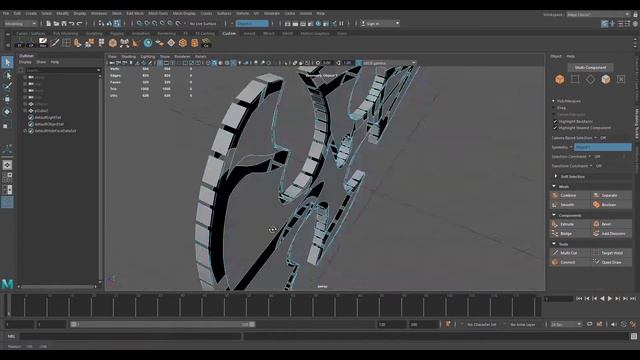Click the Bridge button
The width and height of the screenshot is (640, 360).
(569, 233)
